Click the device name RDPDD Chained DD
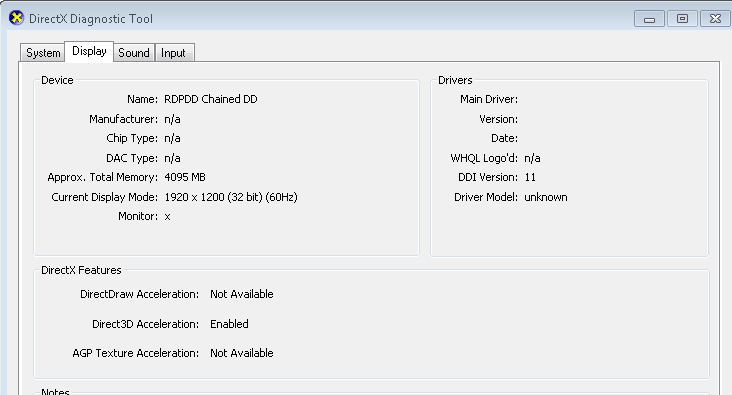Screen dimensions: 732x395 click(211, 99)
